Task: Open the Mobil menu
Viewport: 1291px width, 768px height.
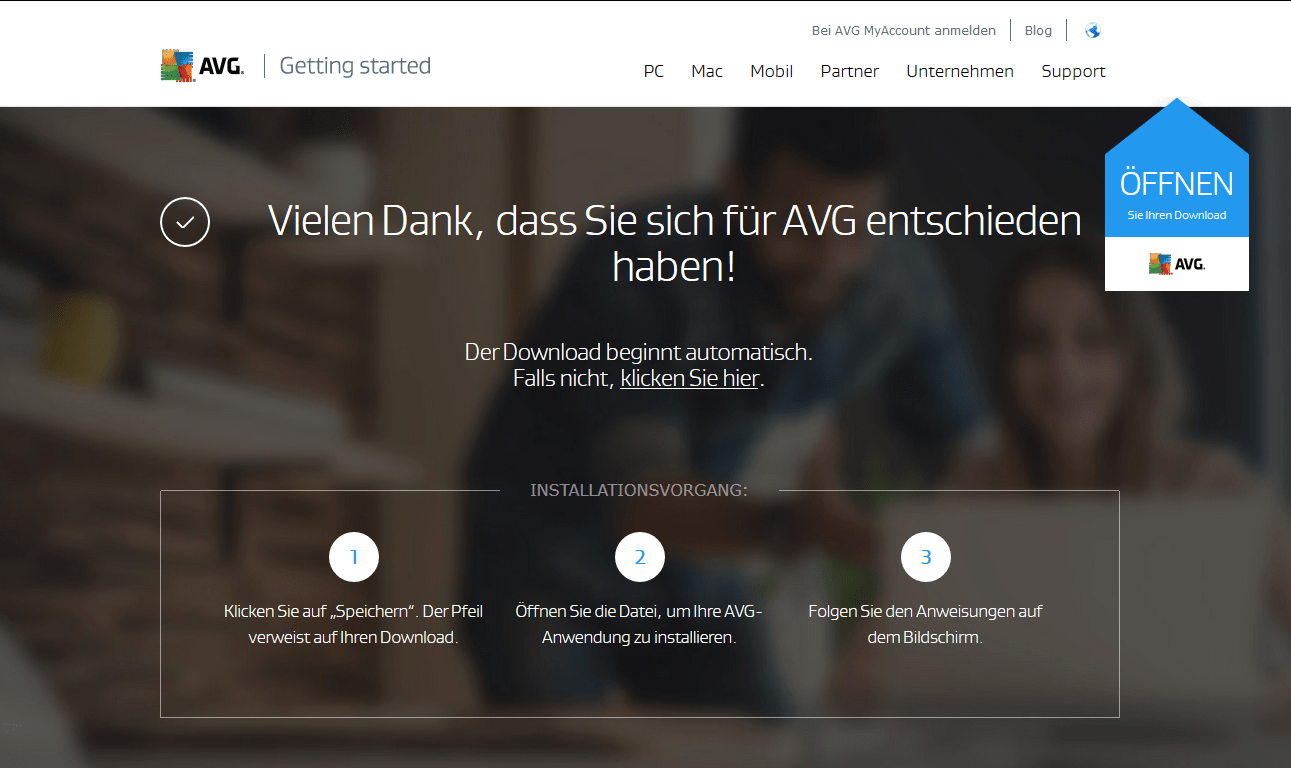Action: click(x=772, y=71)
